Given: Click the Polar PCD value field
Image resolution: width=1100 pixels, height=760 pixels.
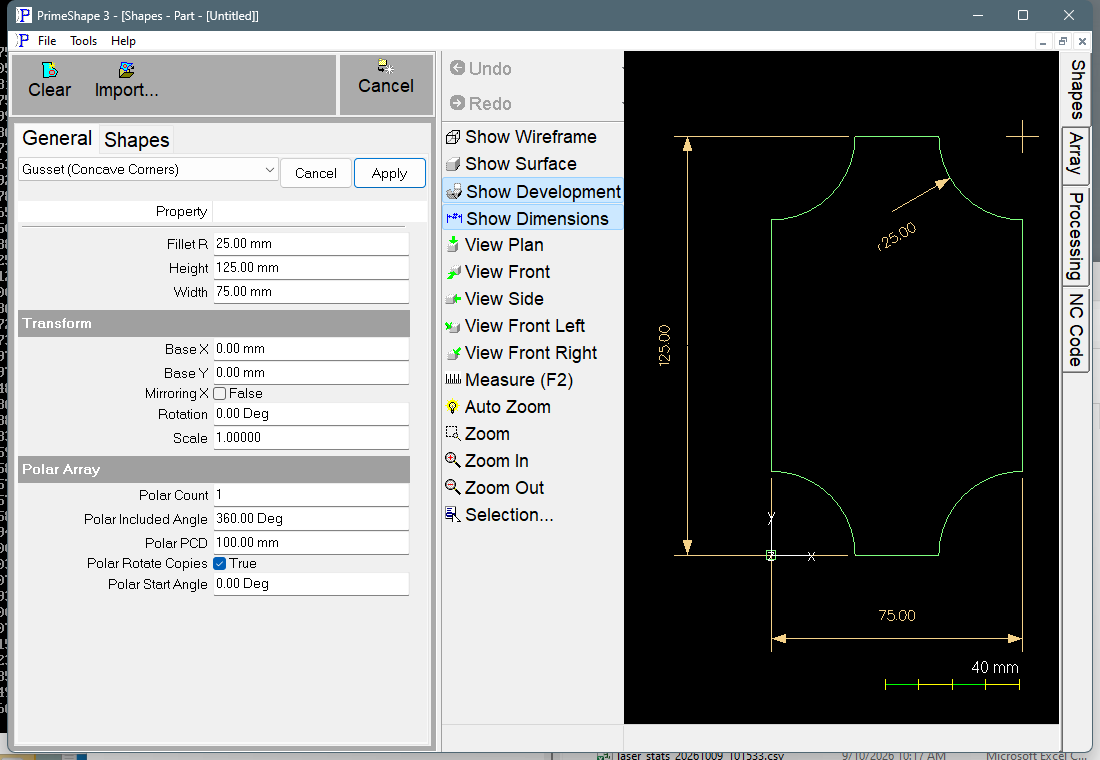Looking at the screenshot, I should (311, 543).
